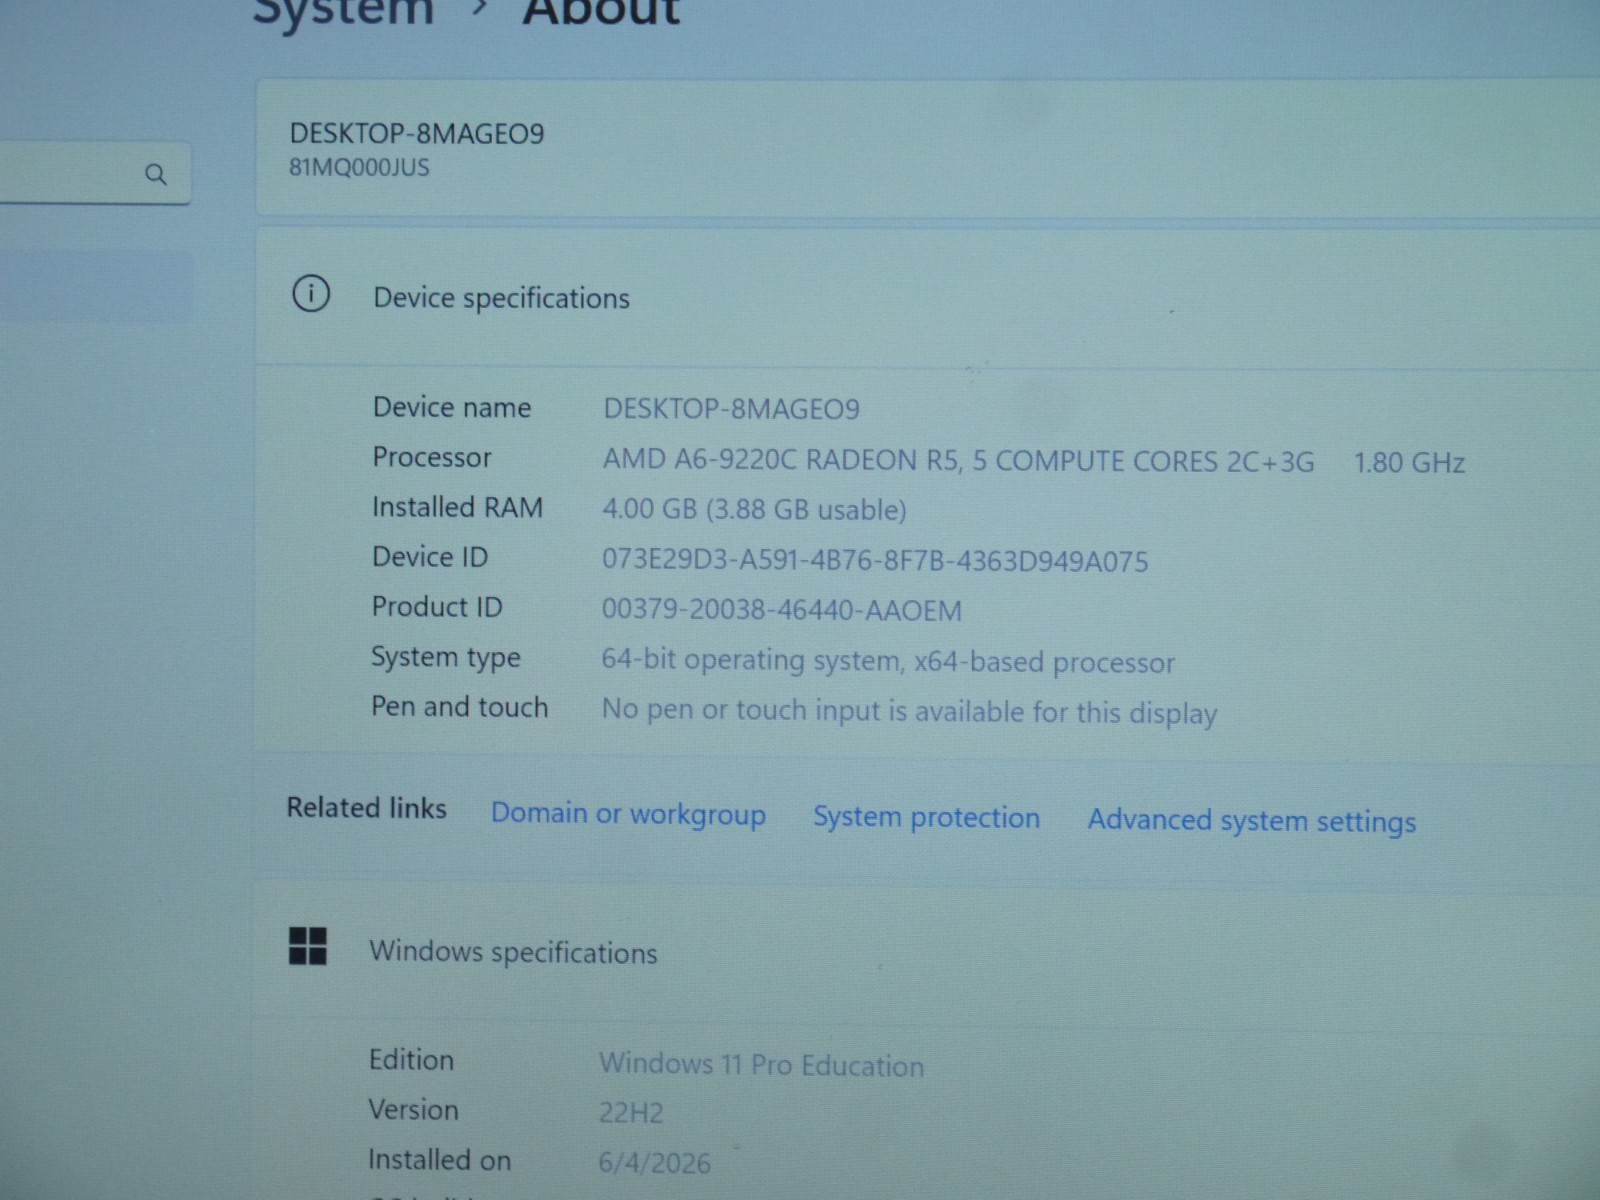
Task: Select Device ID value 073E29D3-A591-4B76-8F7B-4363D949A075
Action: click(875, 561)
